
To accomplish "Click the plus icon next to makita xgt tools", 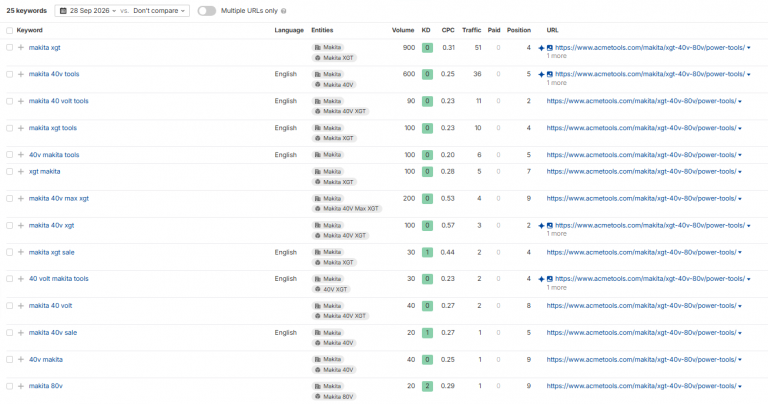I will 21,128.
